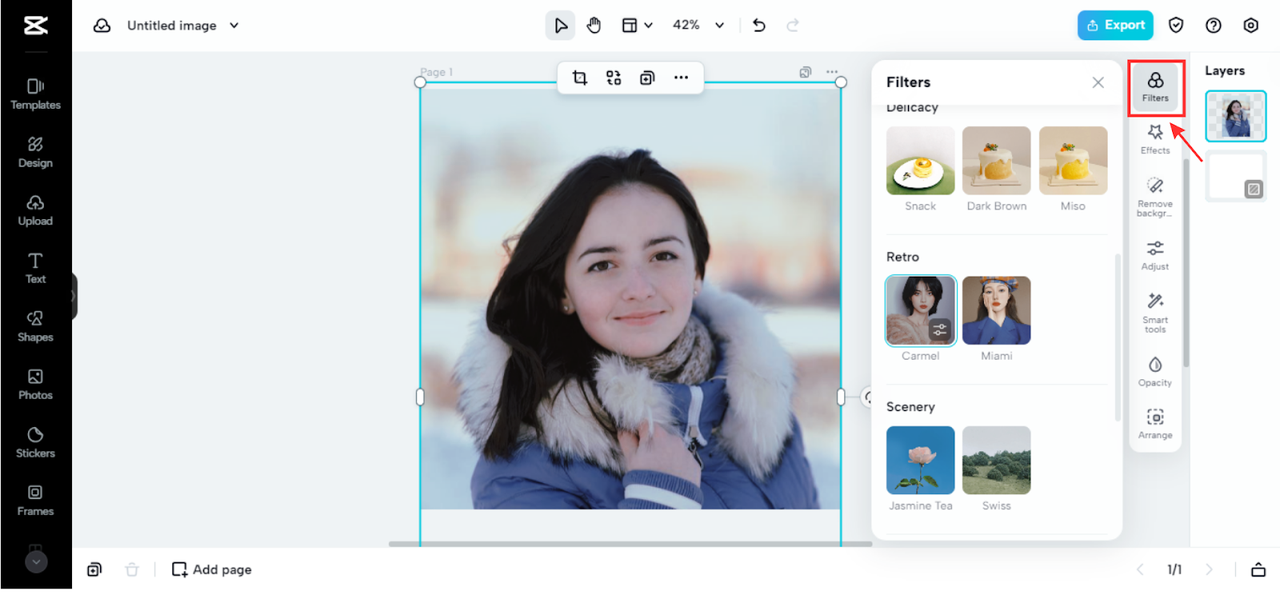Open the Photos panel
This screenshot has width=1280, height=595.
36,384
